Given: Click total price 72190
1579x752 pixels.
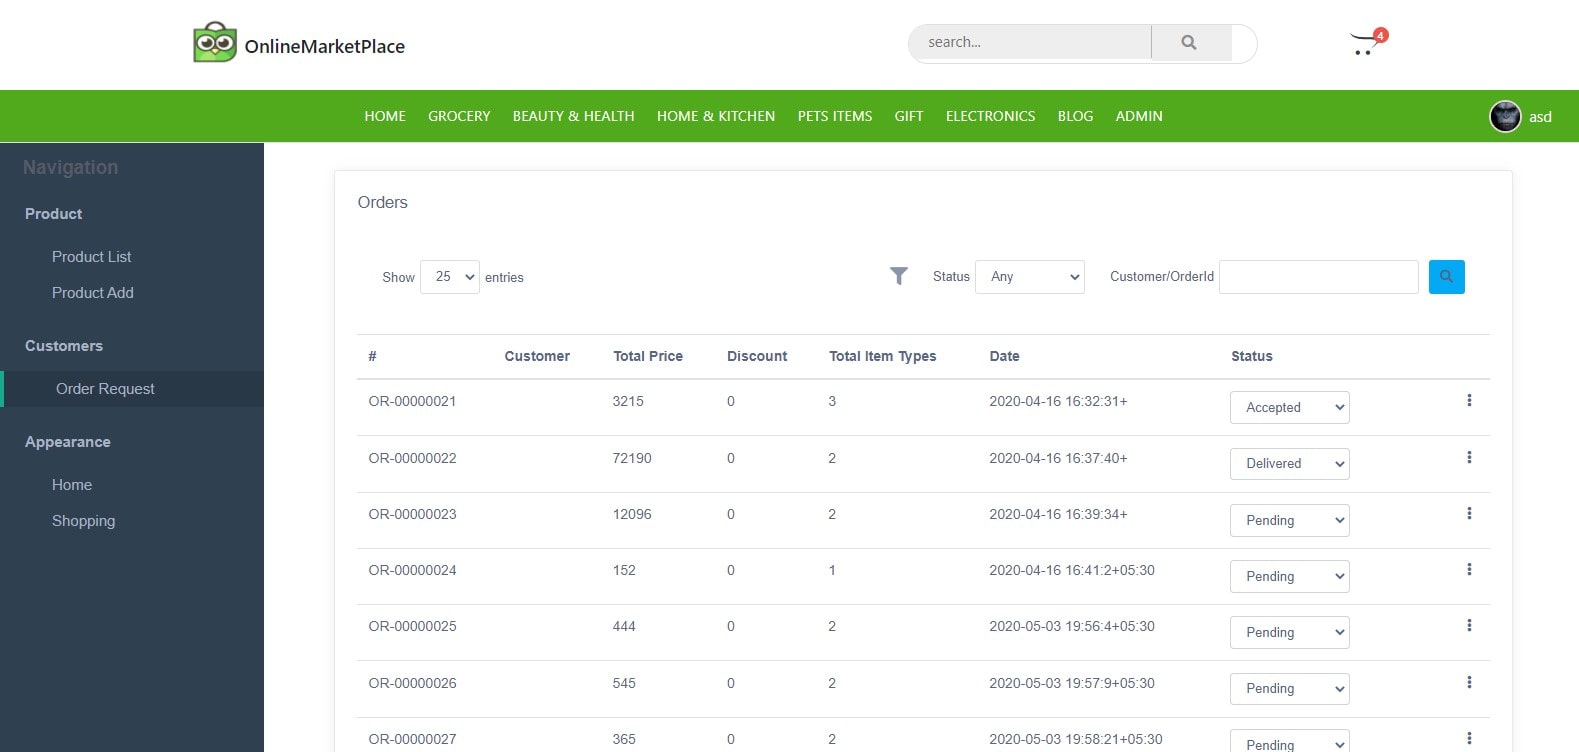Looking at the screenshot, I should pos(632,458).
